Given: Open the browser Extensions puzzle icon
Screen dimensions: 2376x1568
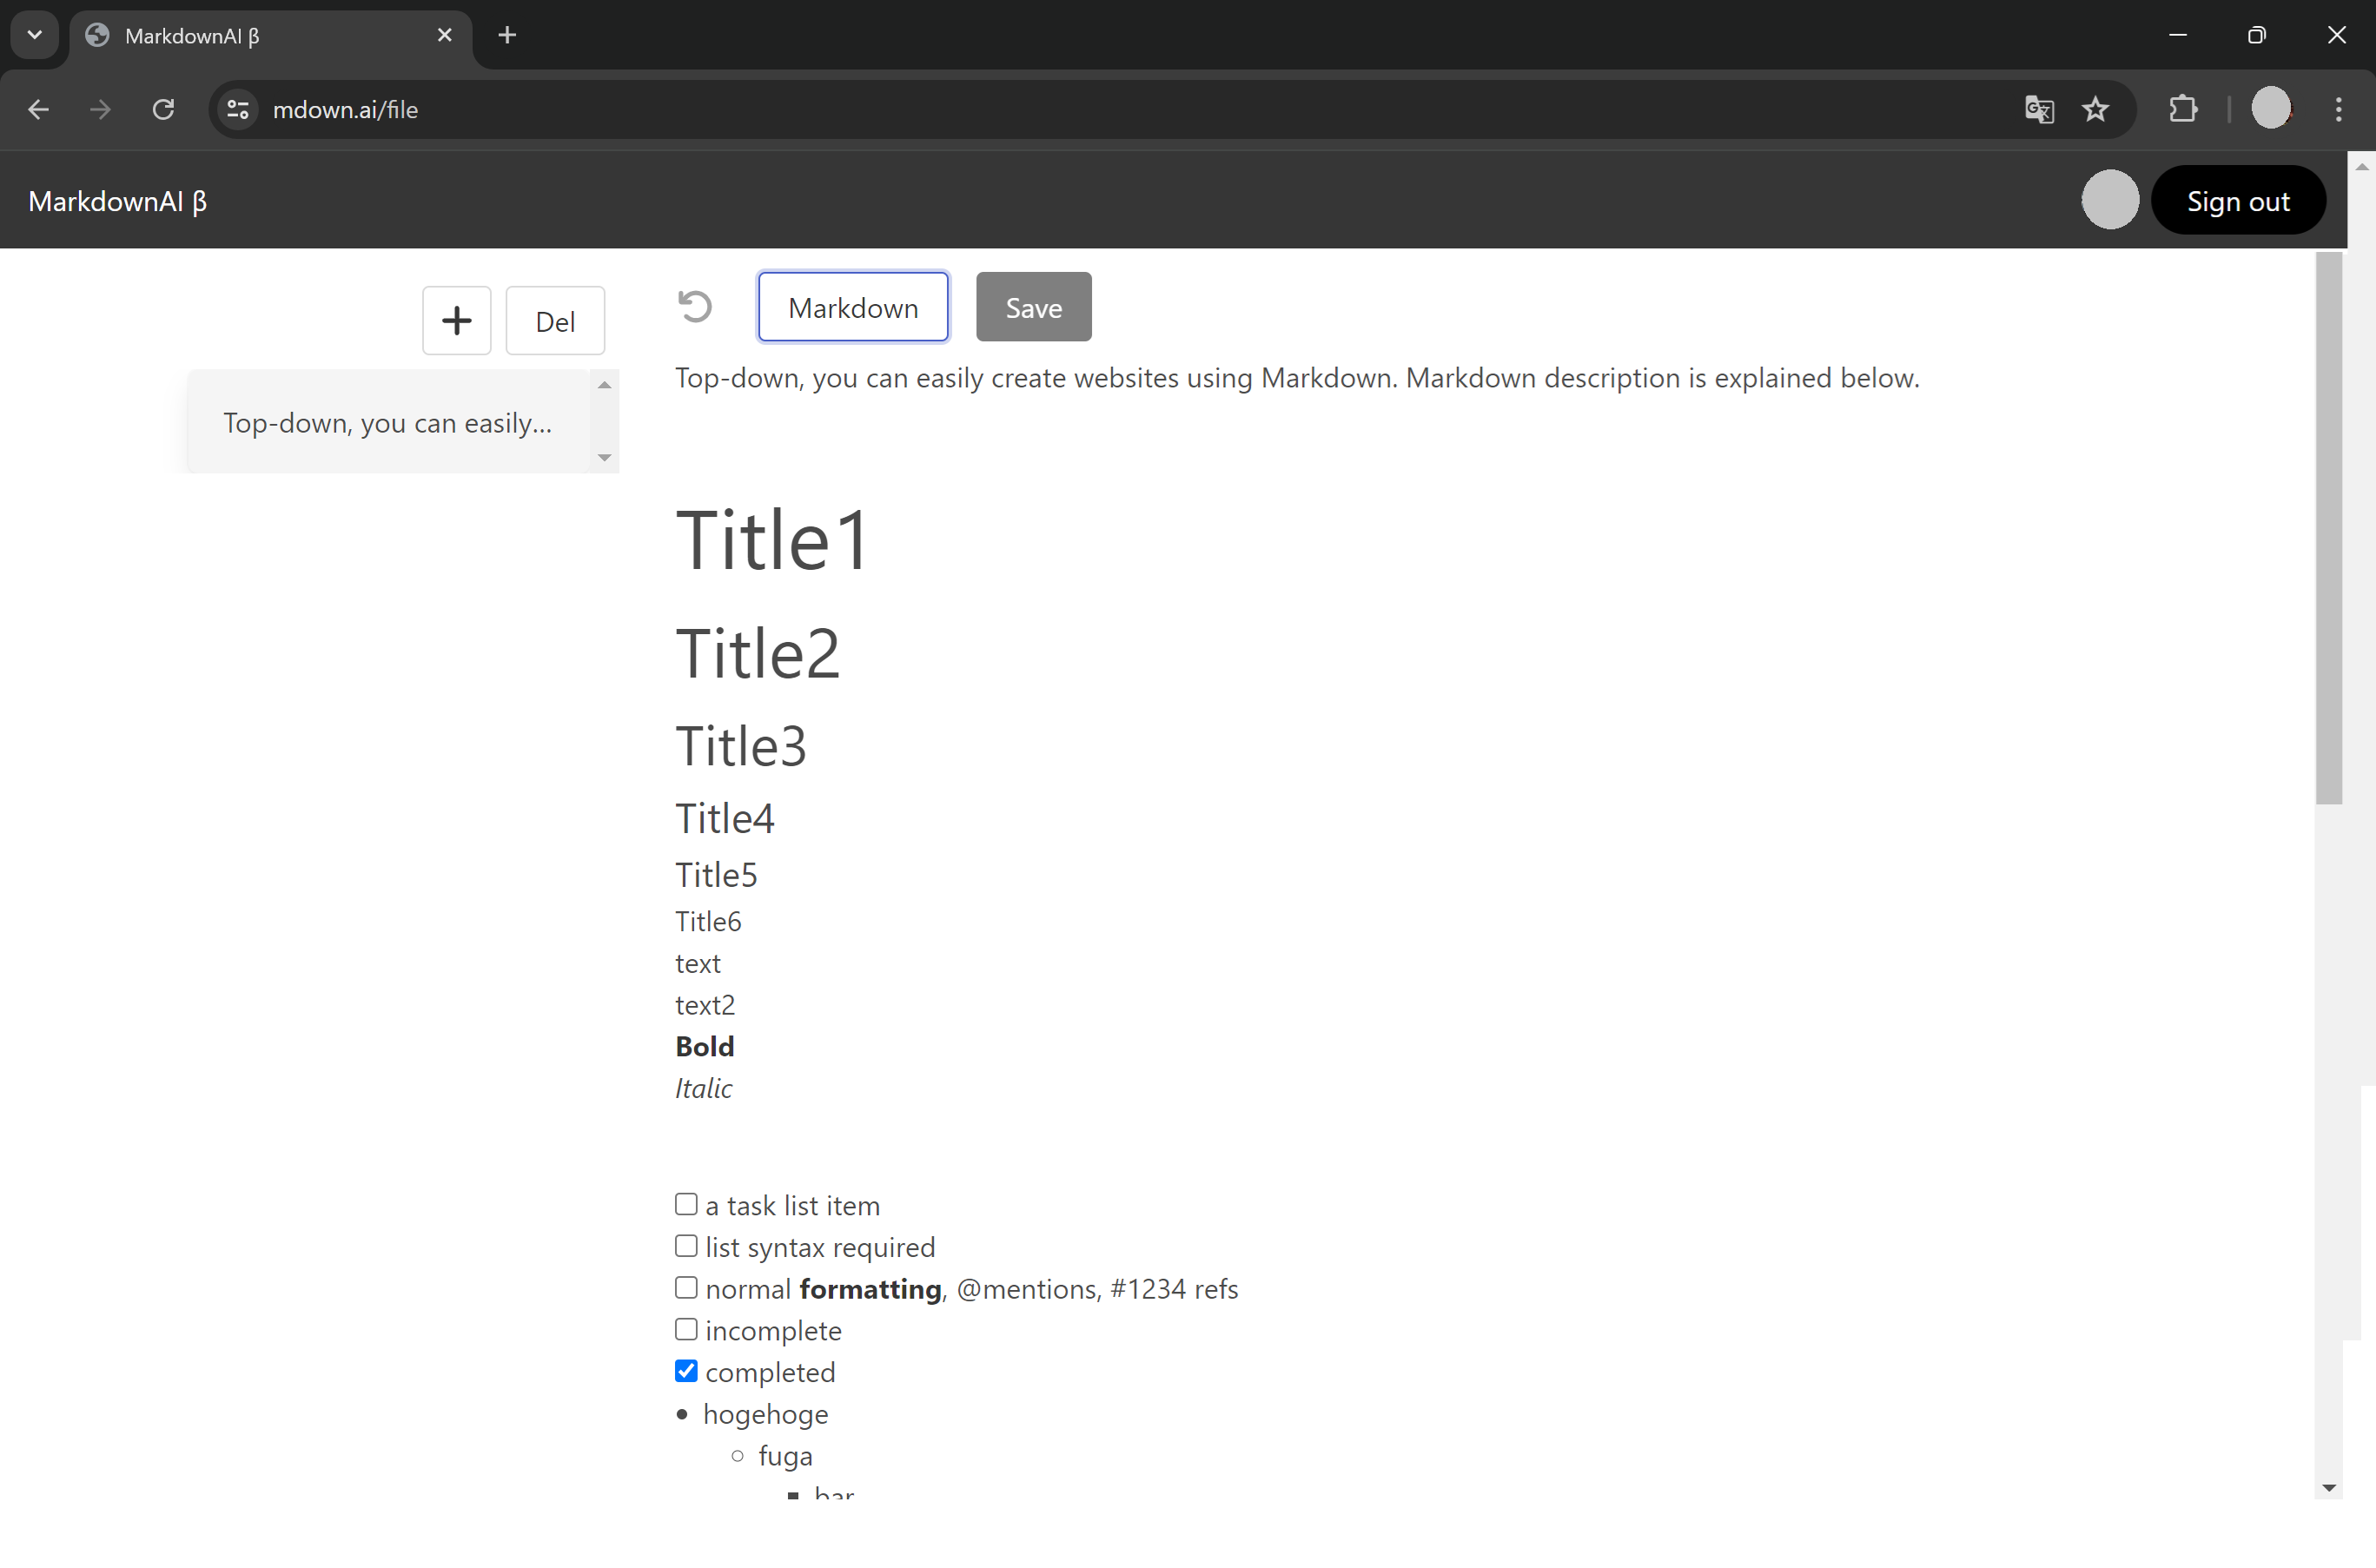Looking at the screenshot, I should point(2183,109).
